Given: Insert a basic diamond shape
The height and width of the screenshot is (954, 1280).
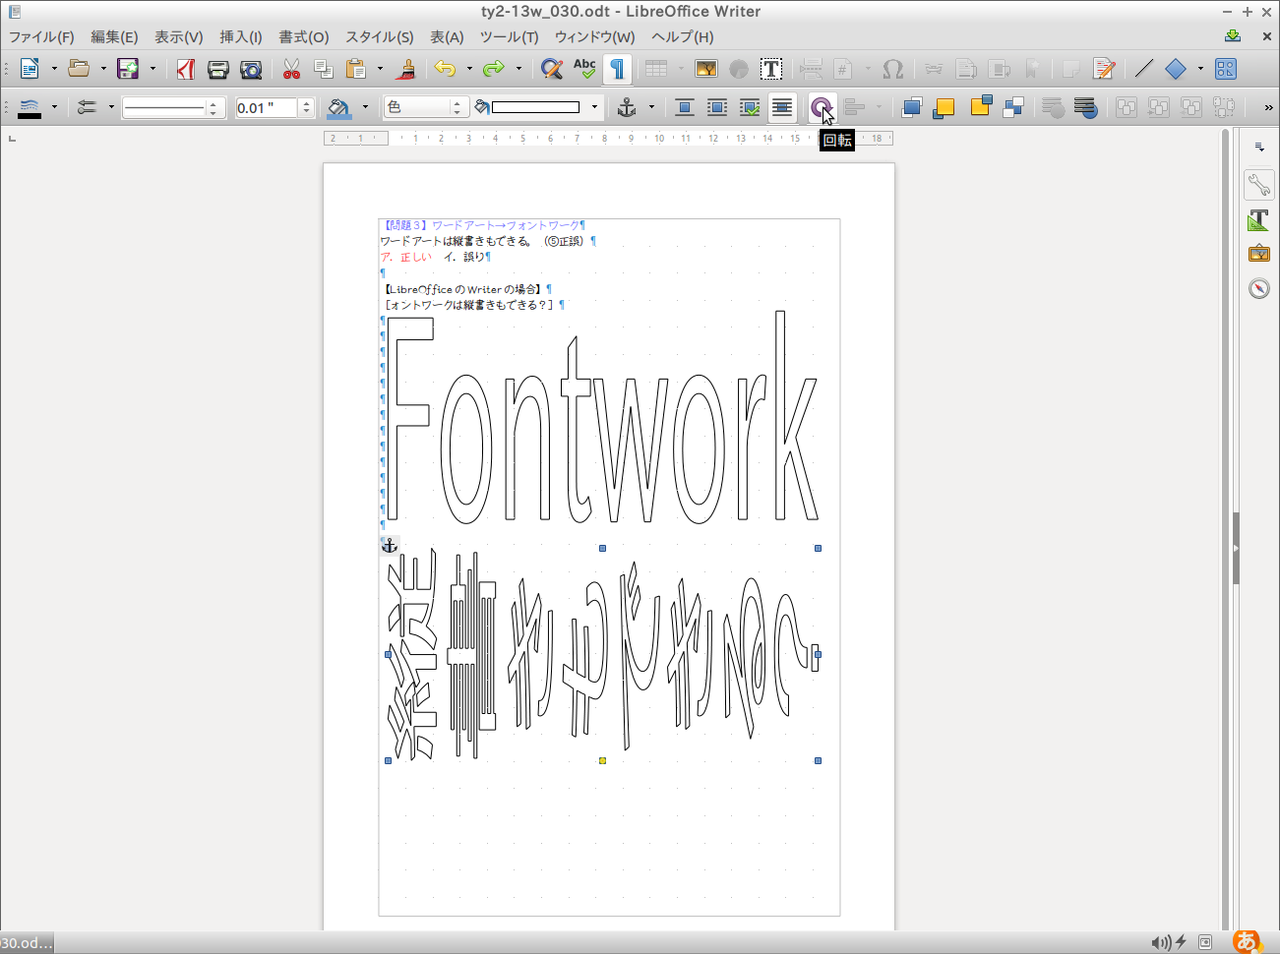Looking at the screenshot, I should tap(1176, 69).
